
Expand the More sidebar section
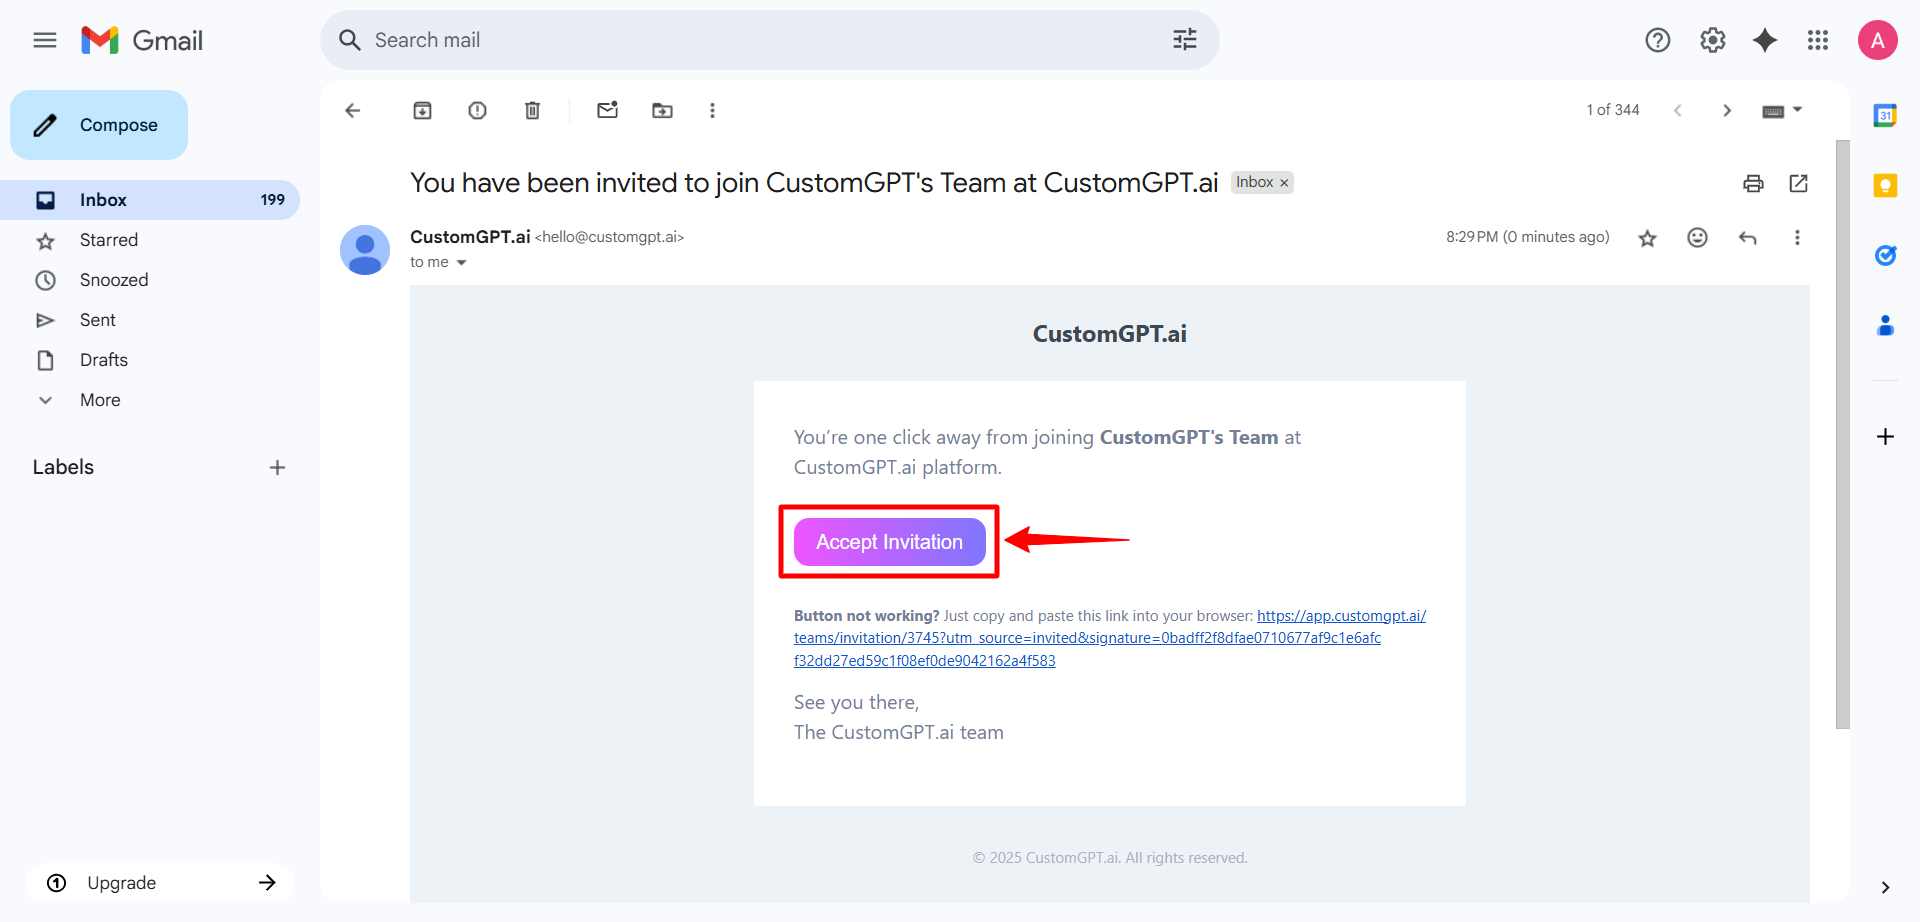point(100,400)
